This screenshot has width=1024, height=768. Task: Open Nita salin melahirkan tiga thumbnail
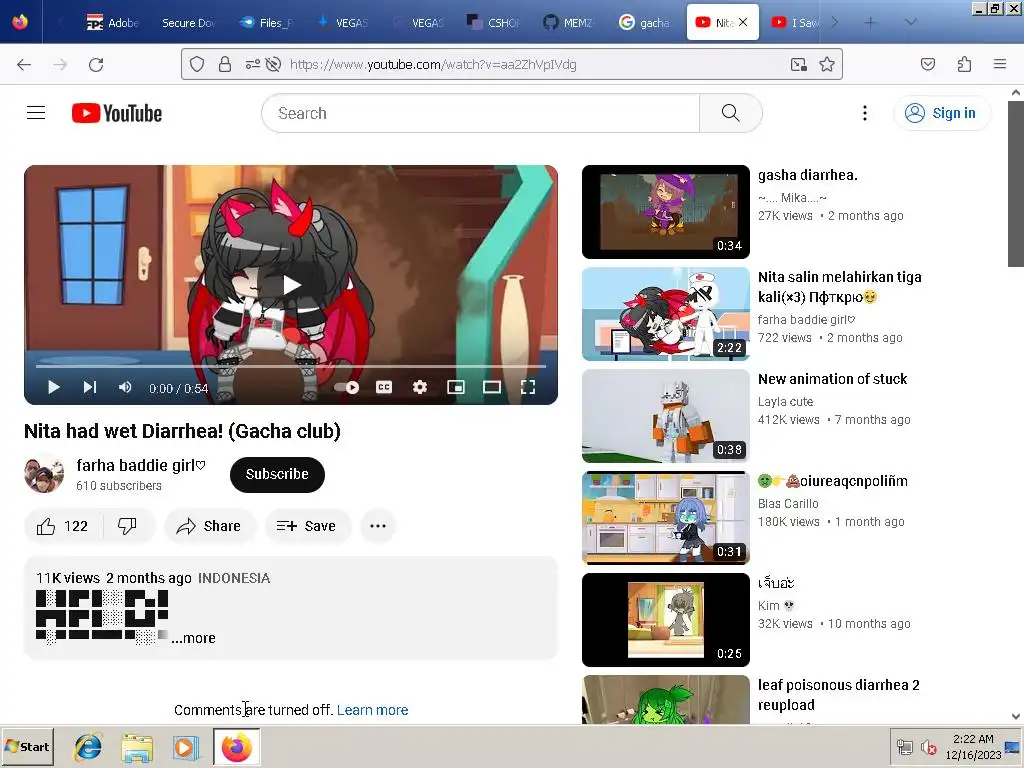point(665,314)
